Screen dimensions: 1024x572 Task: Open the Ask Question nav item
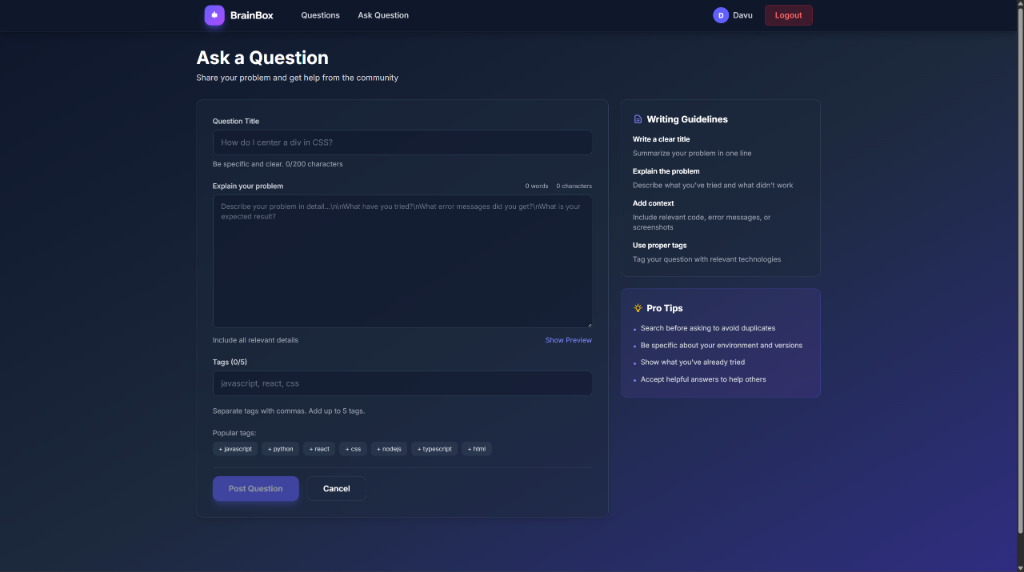[x=383, y=15]
